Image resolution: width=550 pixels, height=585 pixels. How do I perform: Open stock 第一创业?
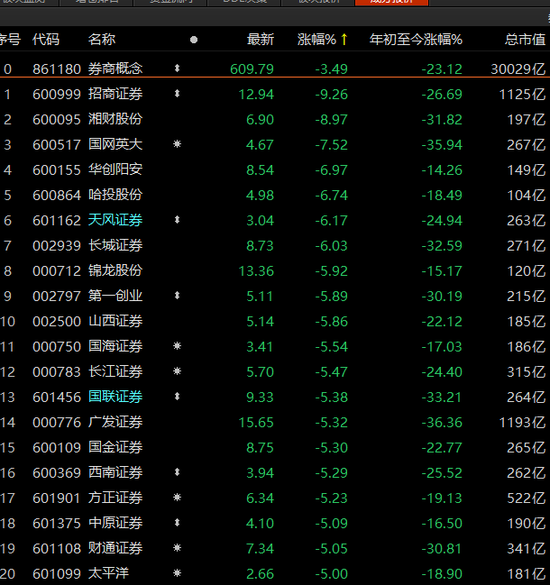point(115,296)
